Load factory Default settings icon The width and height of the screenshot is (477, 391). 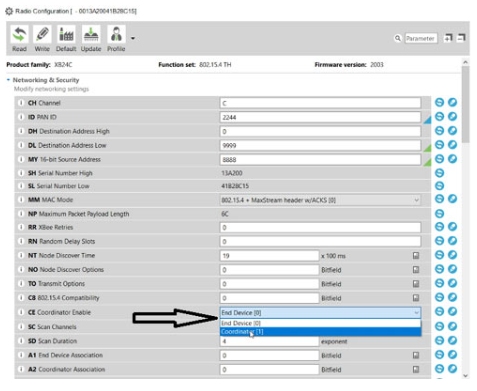point(66,34)
